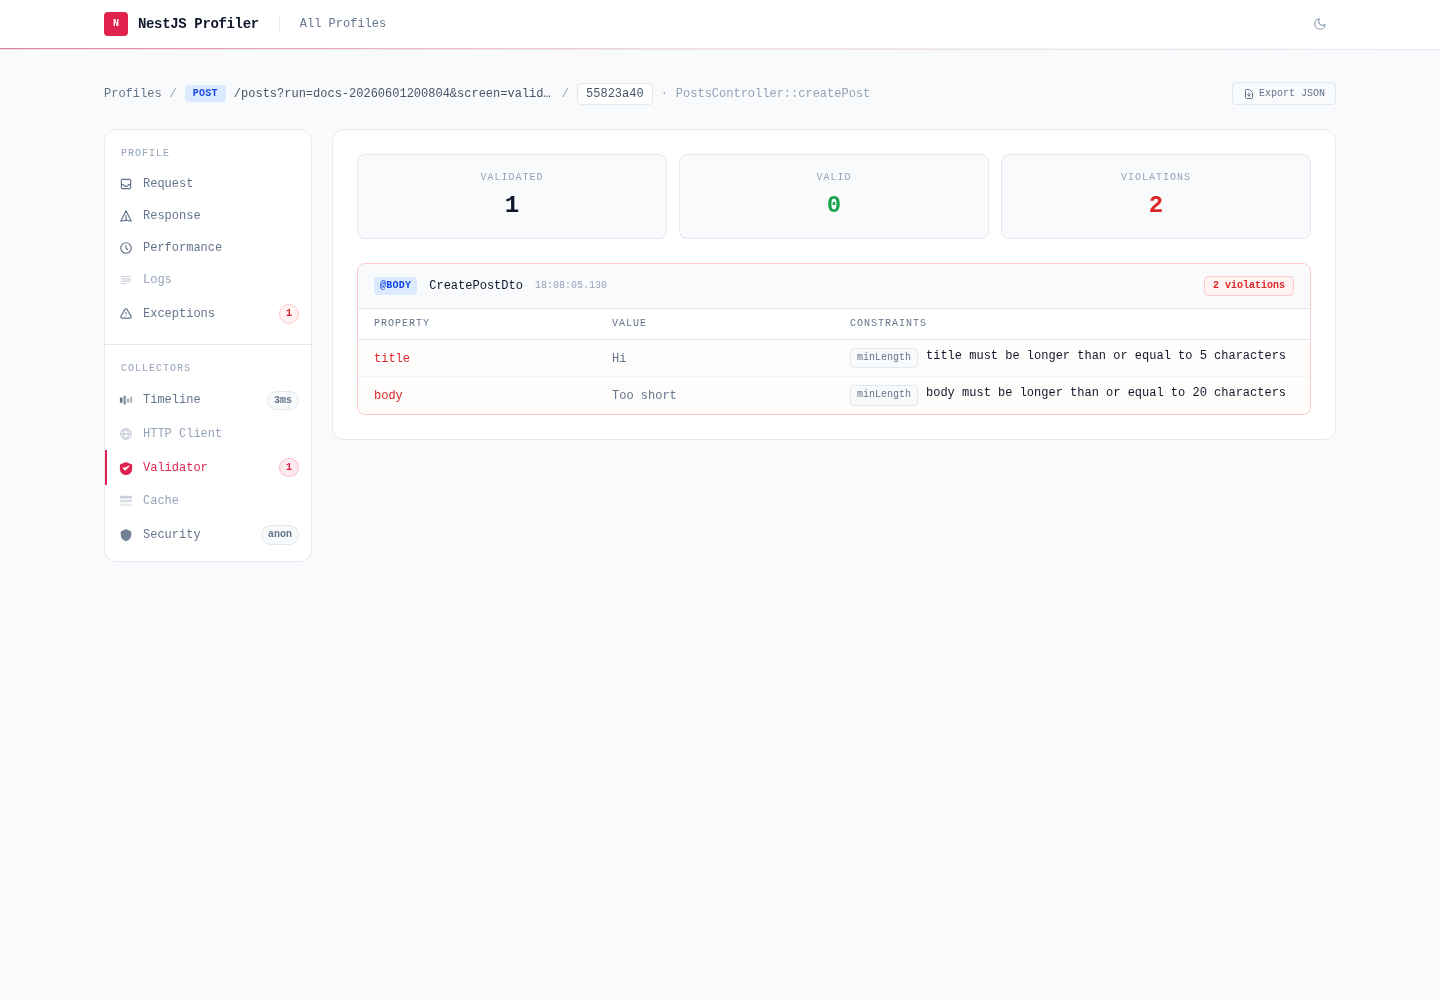Click the VALUE column header

(x=629, y=323)
